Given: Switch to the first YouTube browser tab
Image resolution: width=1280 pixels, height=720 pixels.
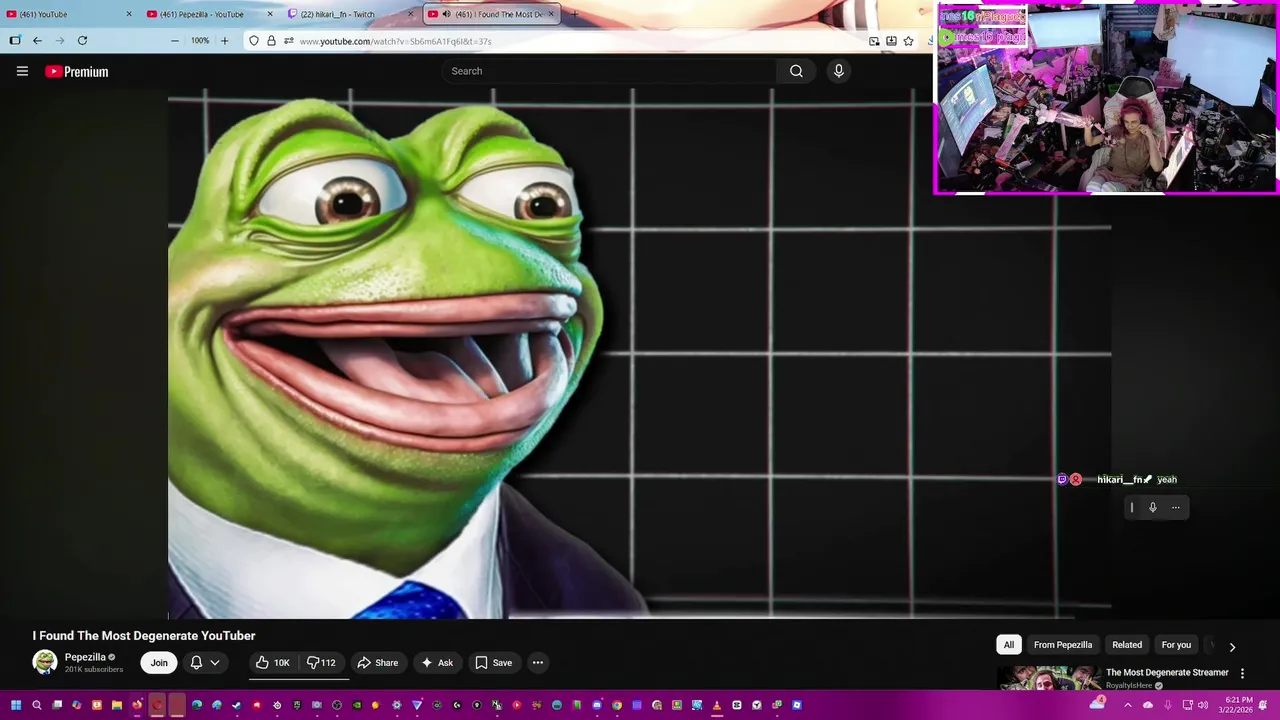Looking at the screenshot, I should (x=69, y=14).
